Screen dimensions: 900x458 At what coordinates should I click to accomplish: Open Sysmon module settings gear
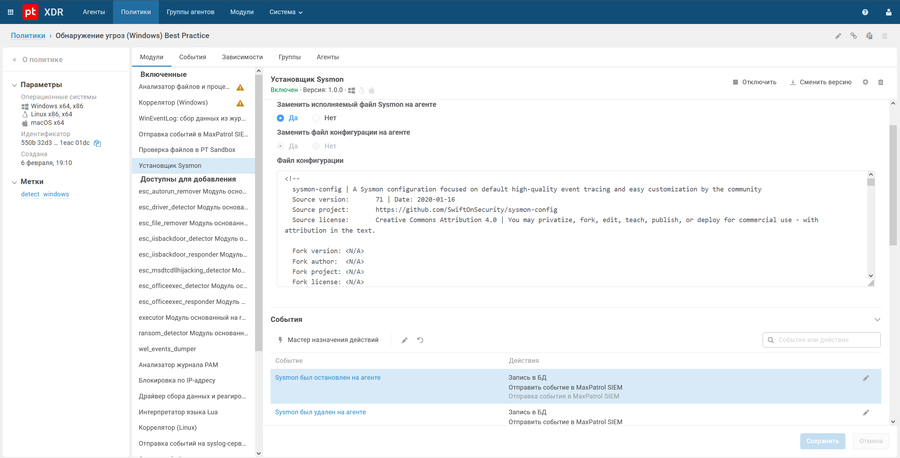(866, 82)
